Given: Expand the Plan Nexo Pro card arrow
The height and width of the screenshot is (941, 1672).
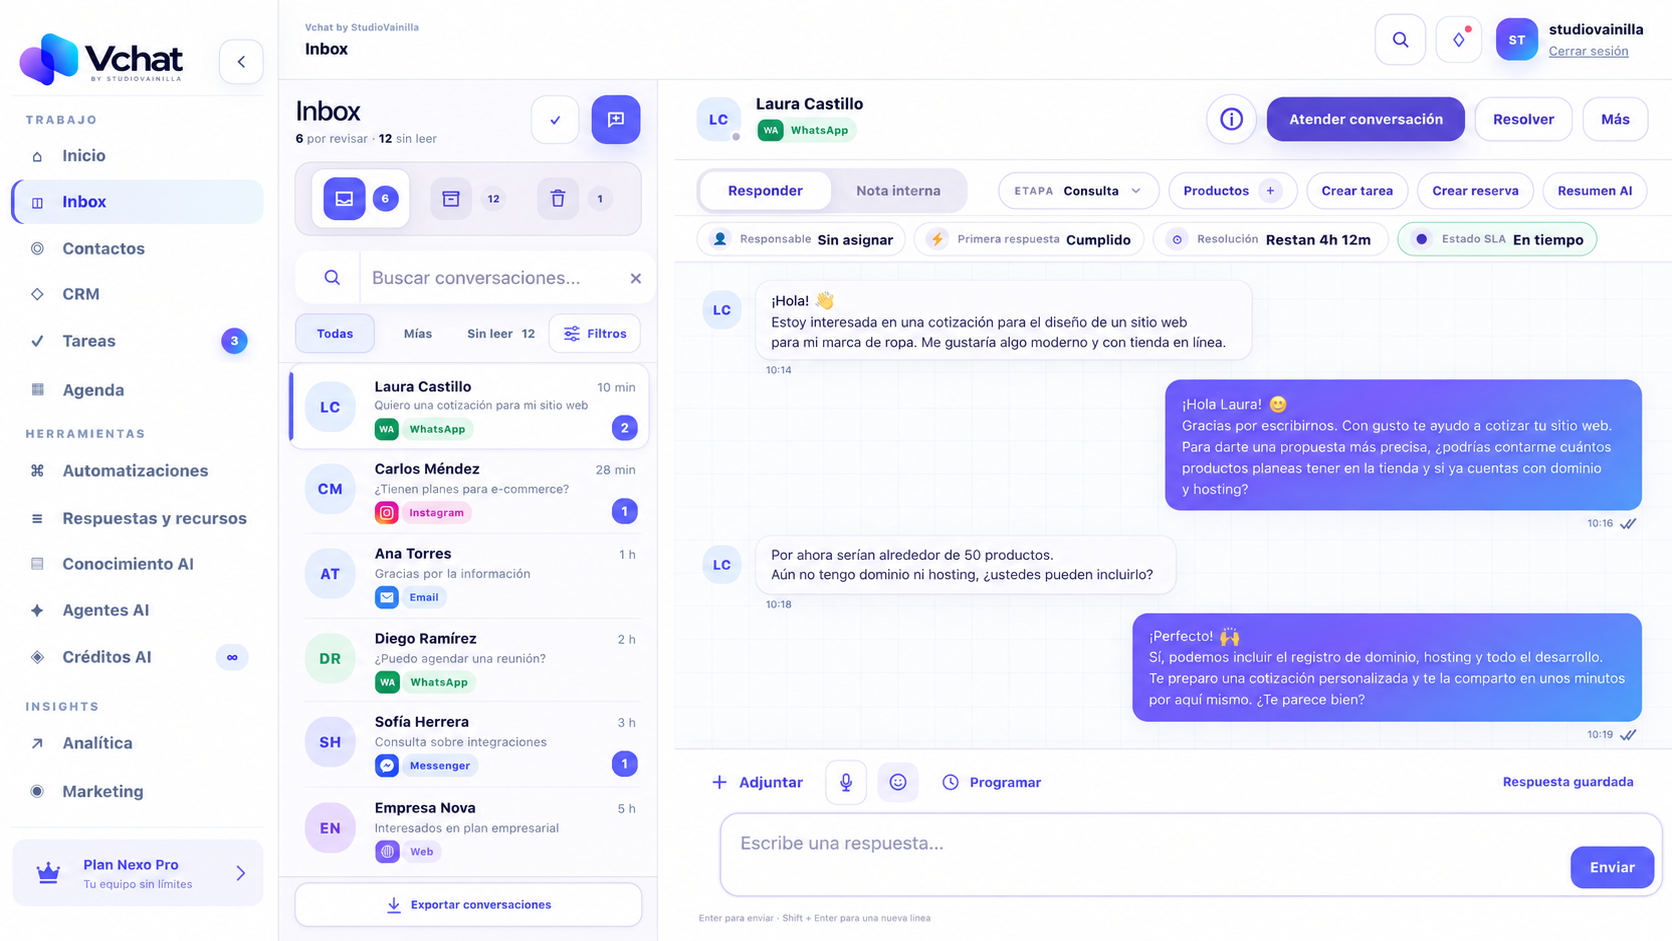Looking at the screenshot, I should (241, 873).
